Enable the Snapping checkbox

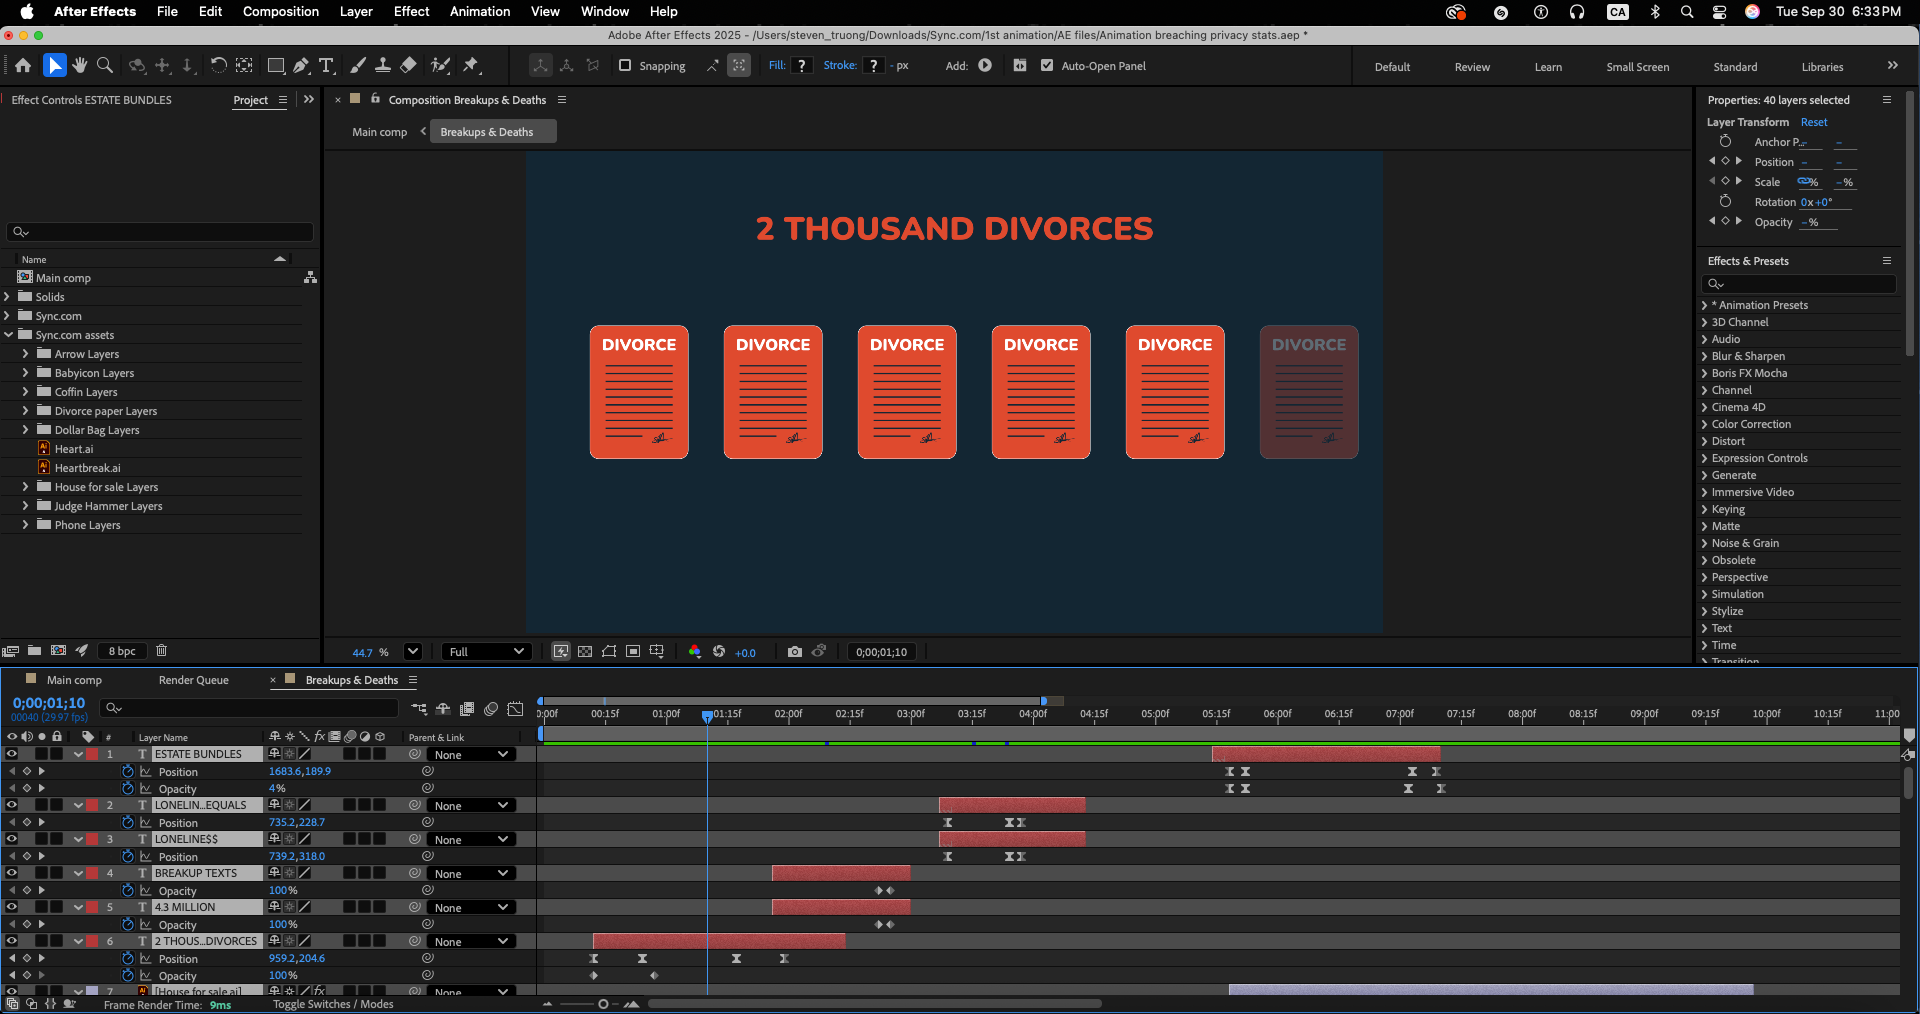click(x=625, y=66)
